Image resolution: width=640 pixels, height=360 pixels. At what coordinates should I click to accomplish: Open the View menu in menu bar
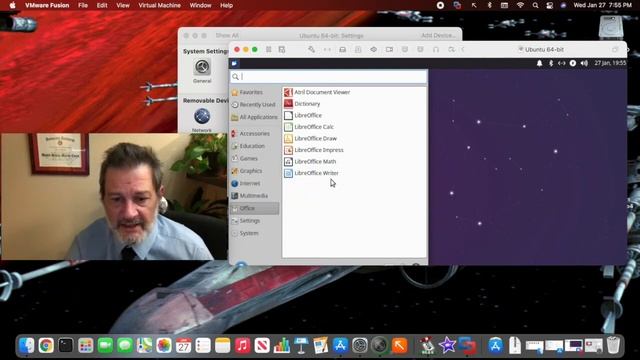click(122, 5)
